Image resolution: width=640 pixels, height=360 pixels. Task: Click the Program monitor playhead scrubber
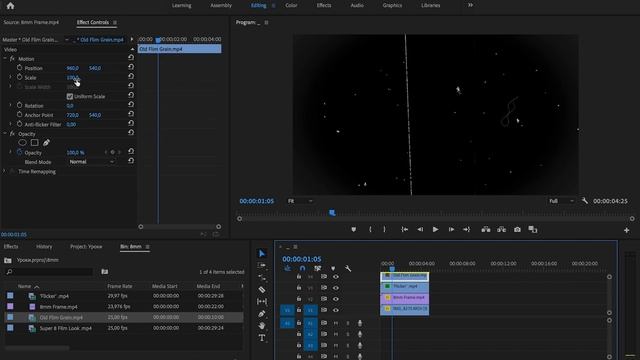click(x=332, y=213)
